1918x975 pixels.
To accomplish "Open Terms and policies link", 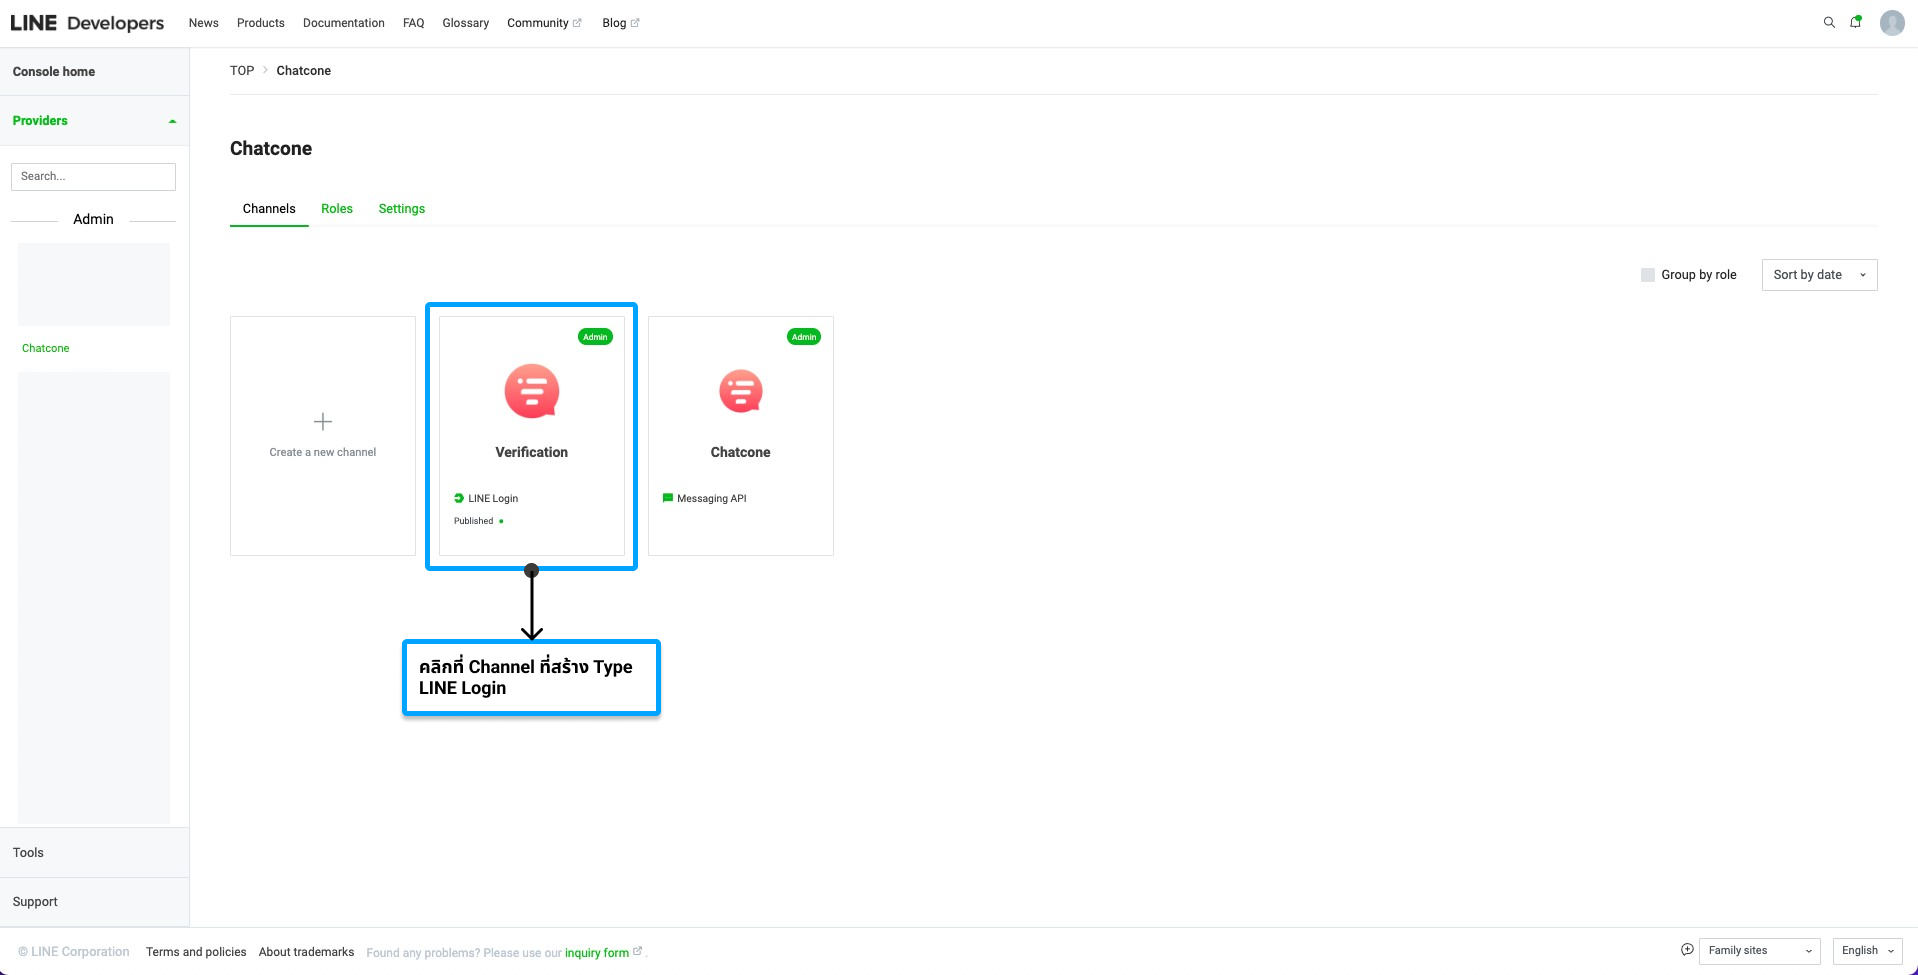I will [x=196, y=952].
